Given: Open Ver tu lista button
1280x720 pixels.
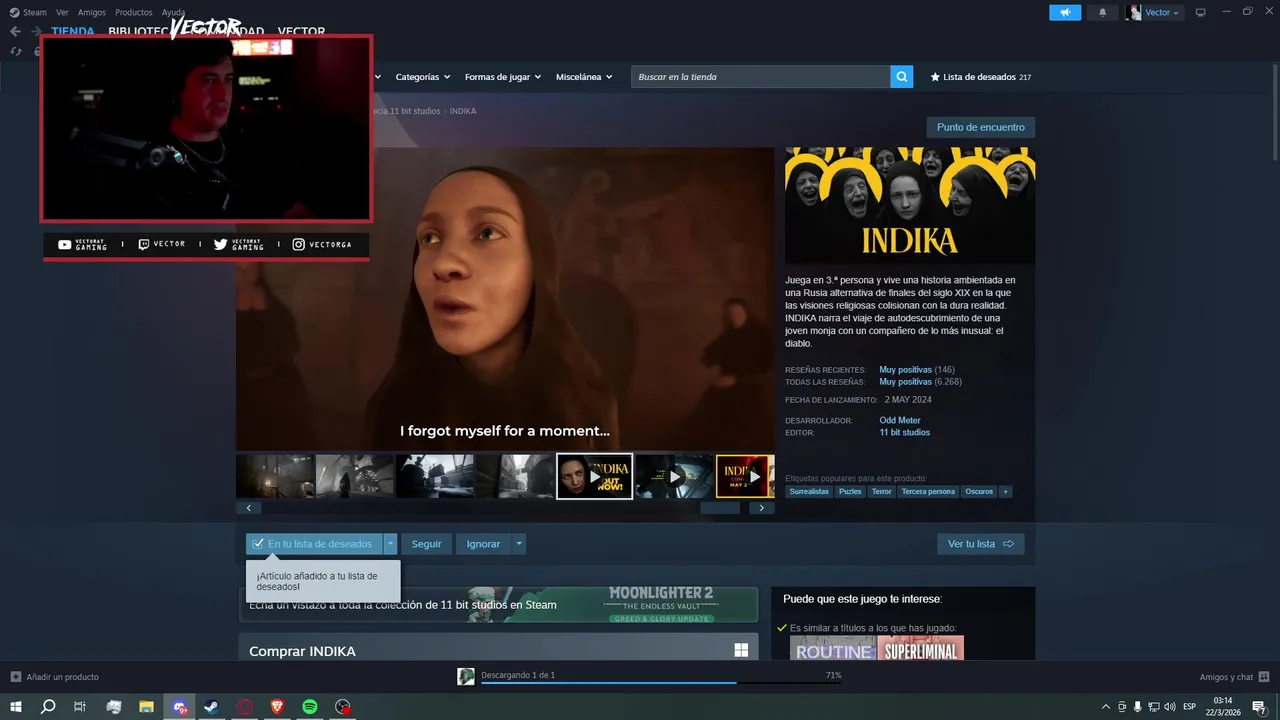Looking at the screenshot, I should (980, 544).
